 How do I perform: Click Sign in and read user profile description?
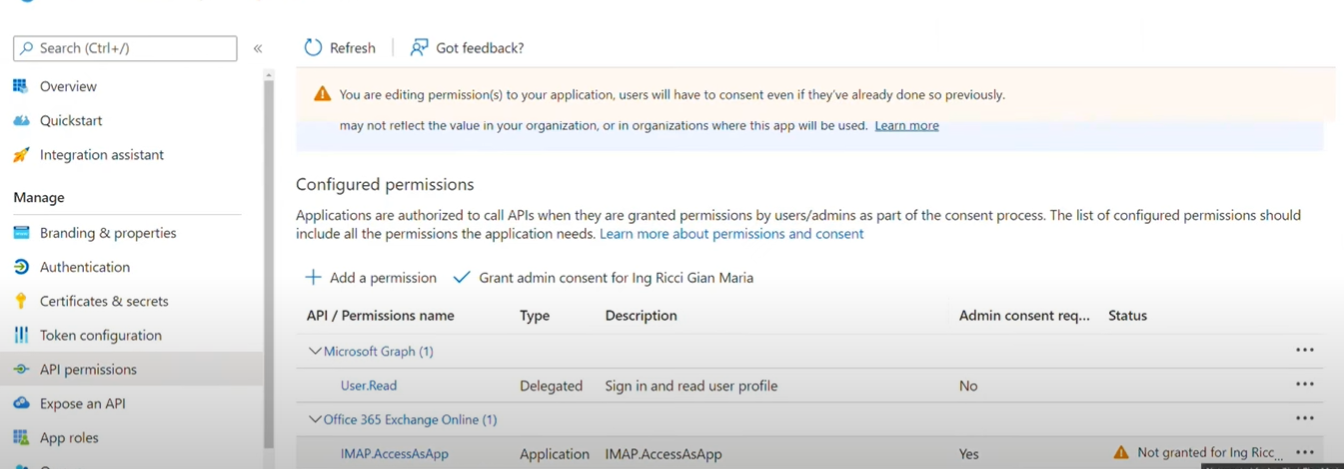(x=691, y=386)
